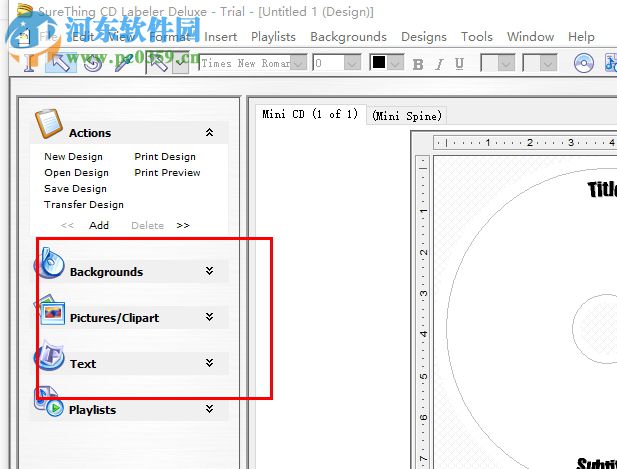Click the Text panel T icon
617x469 pixels.
click(x=50, y=355)
